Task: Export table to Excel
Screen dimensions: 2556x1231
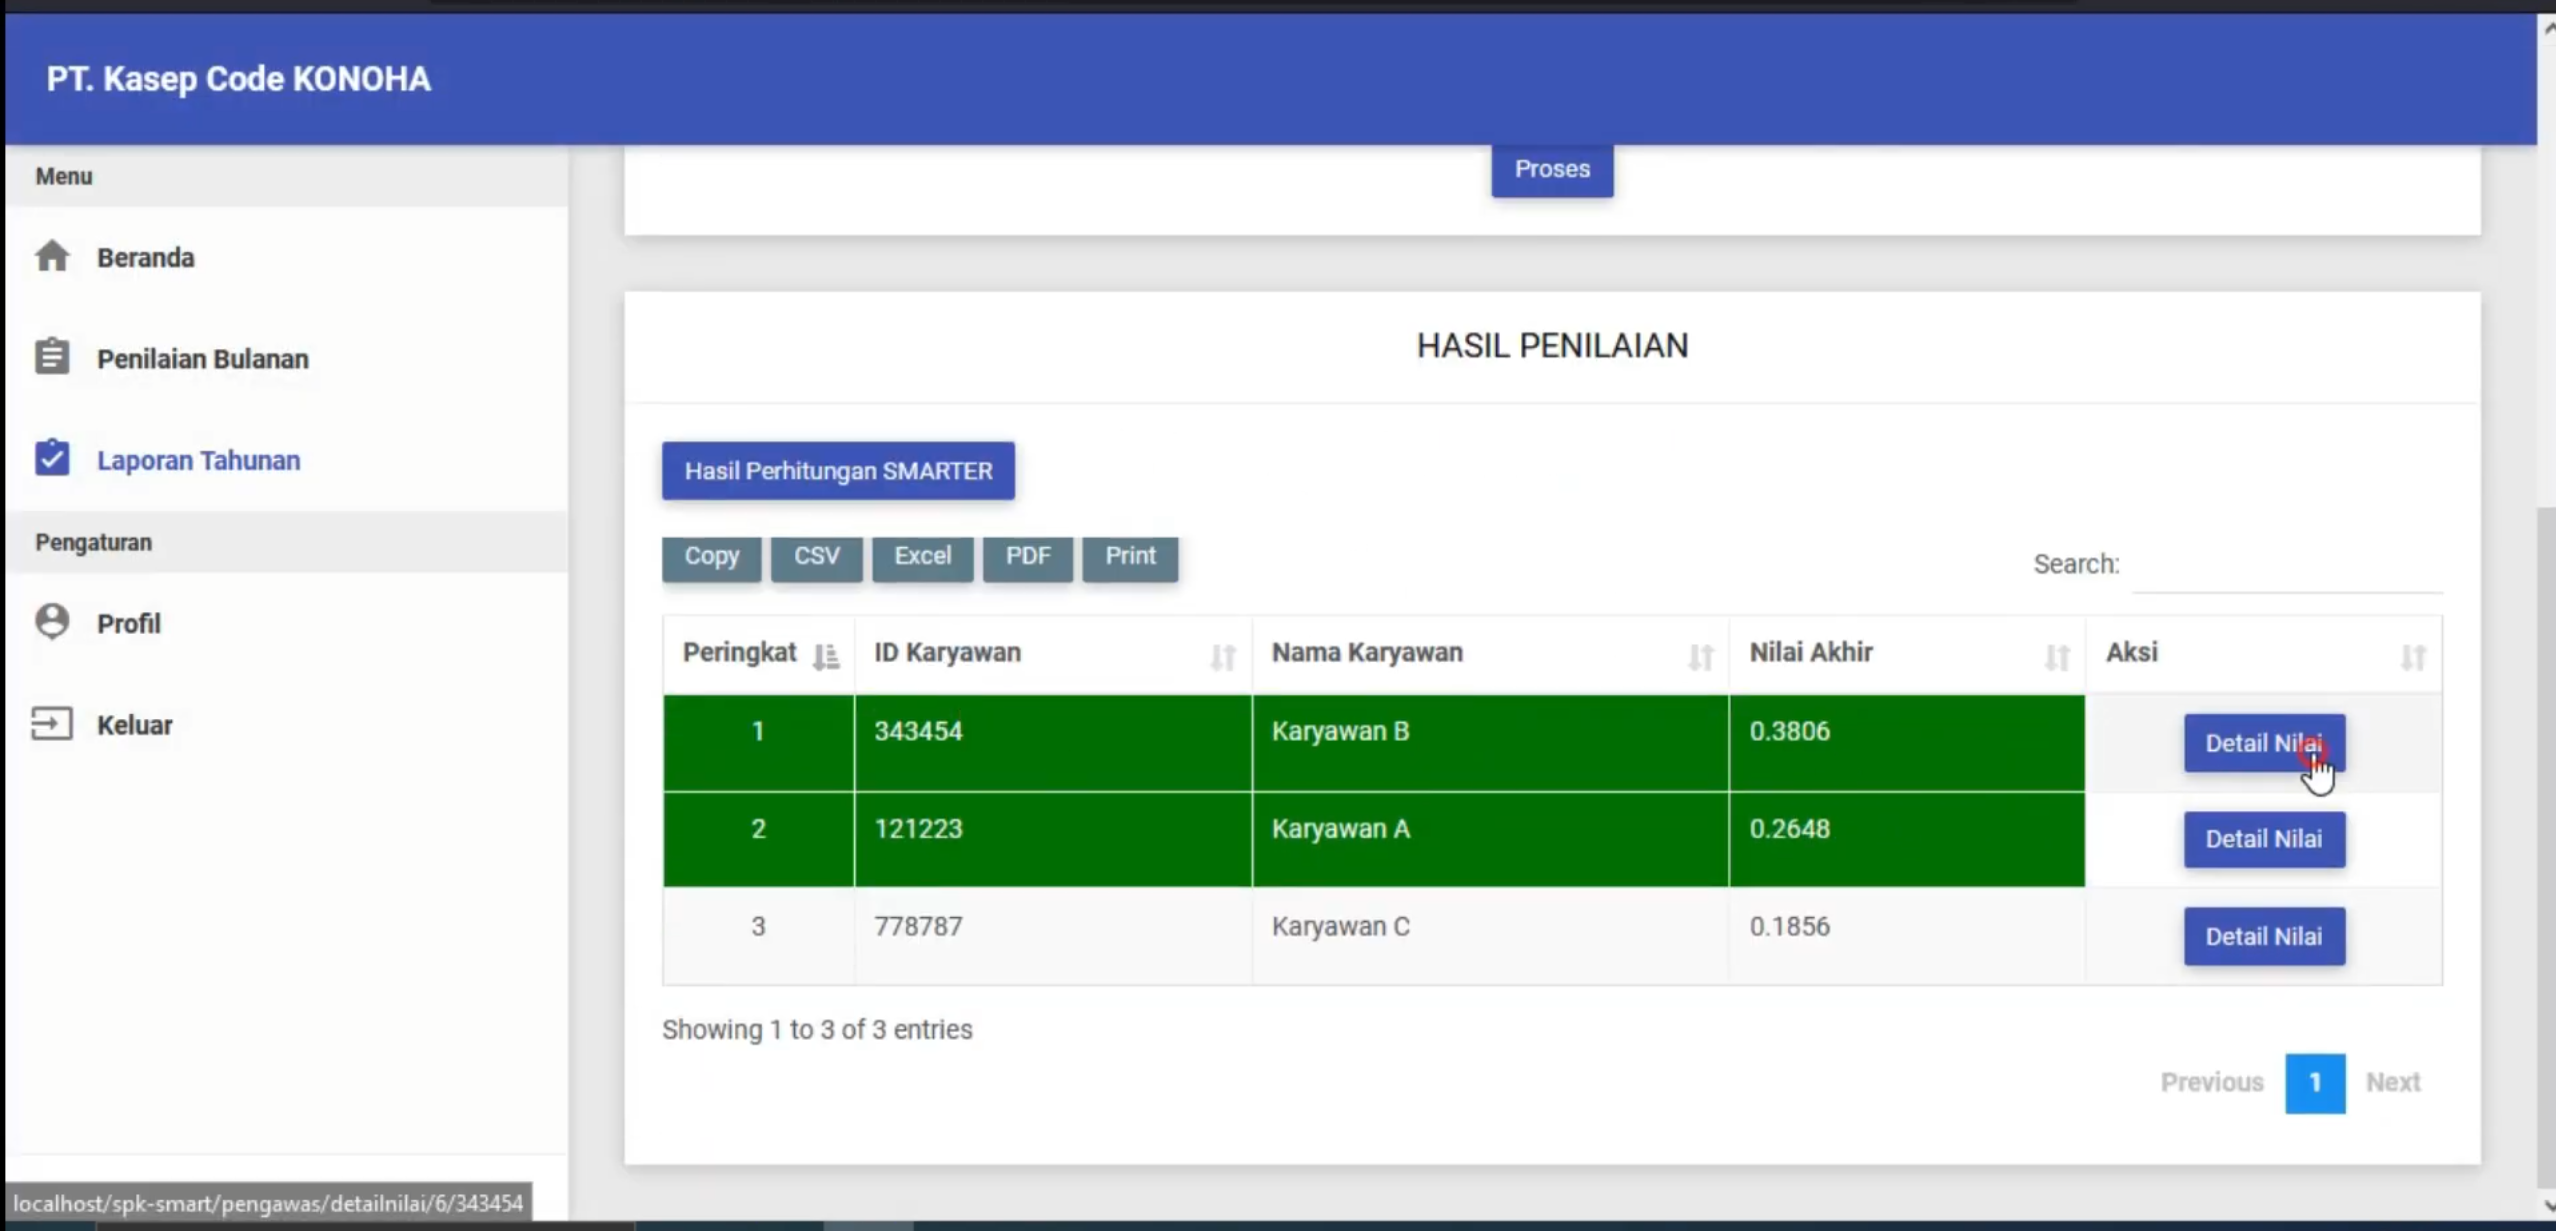Action: click(922, 557)
